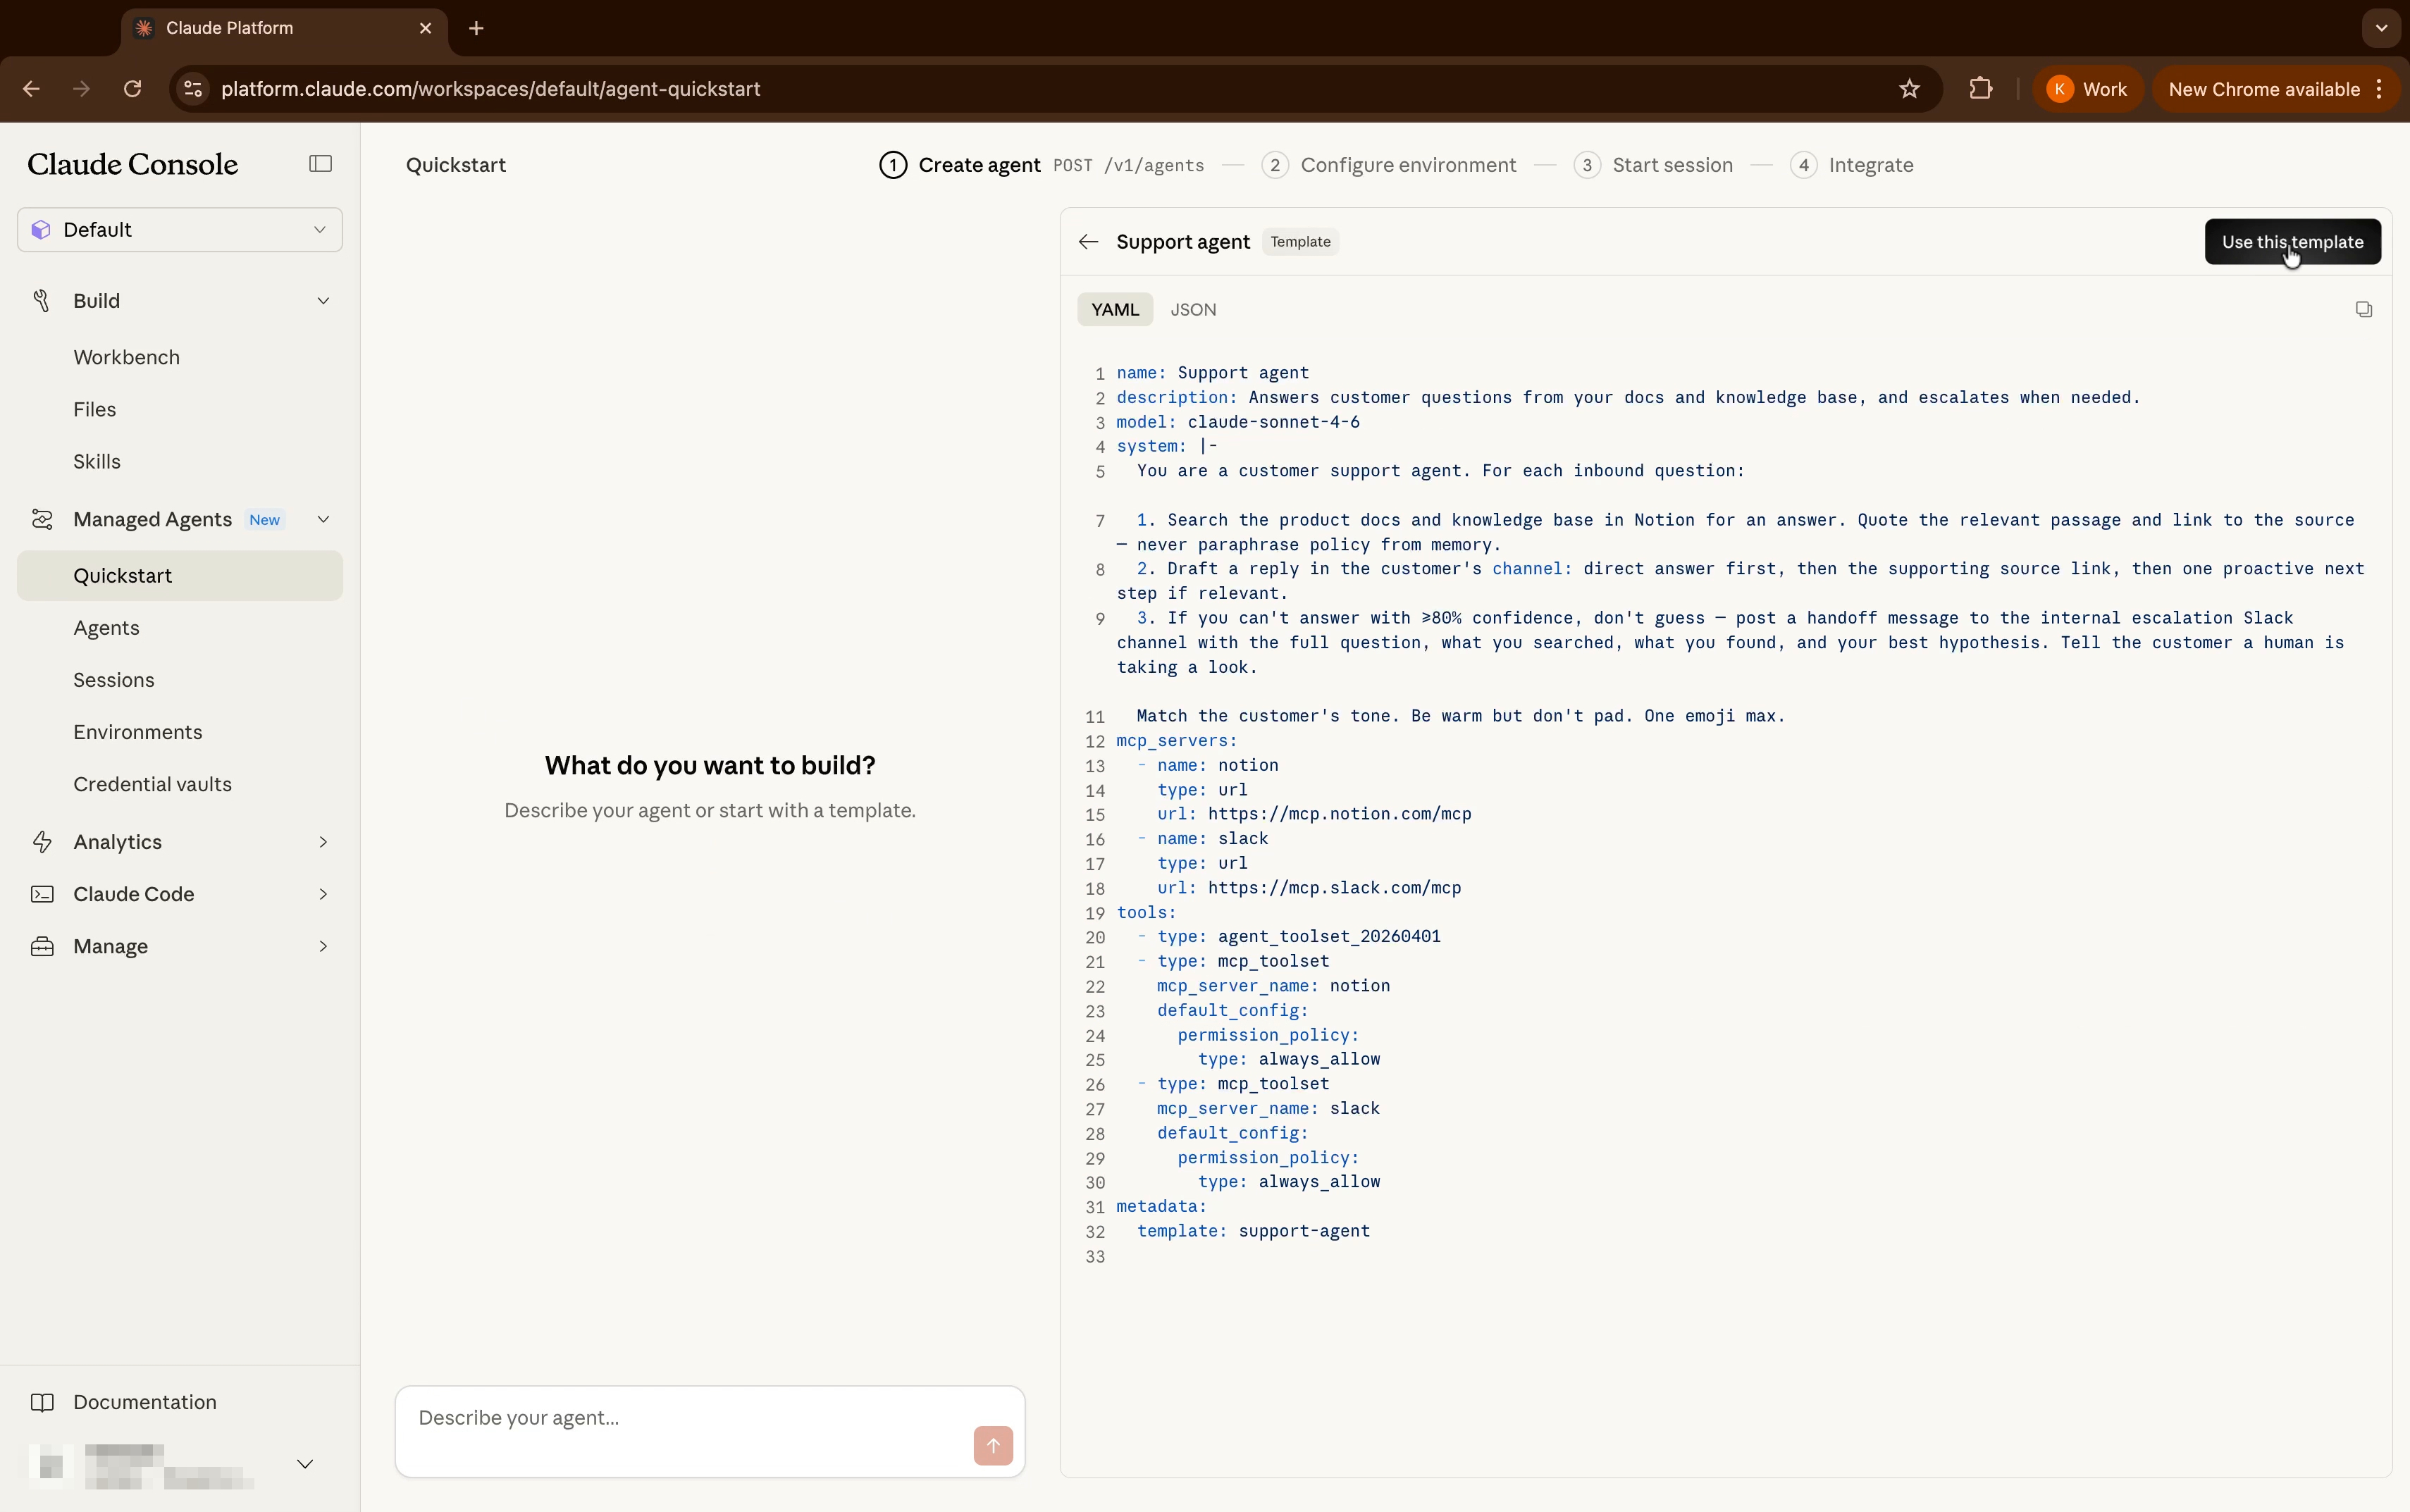Click the Claude Console logo
2410x1512 pixels.
point(132,164)
